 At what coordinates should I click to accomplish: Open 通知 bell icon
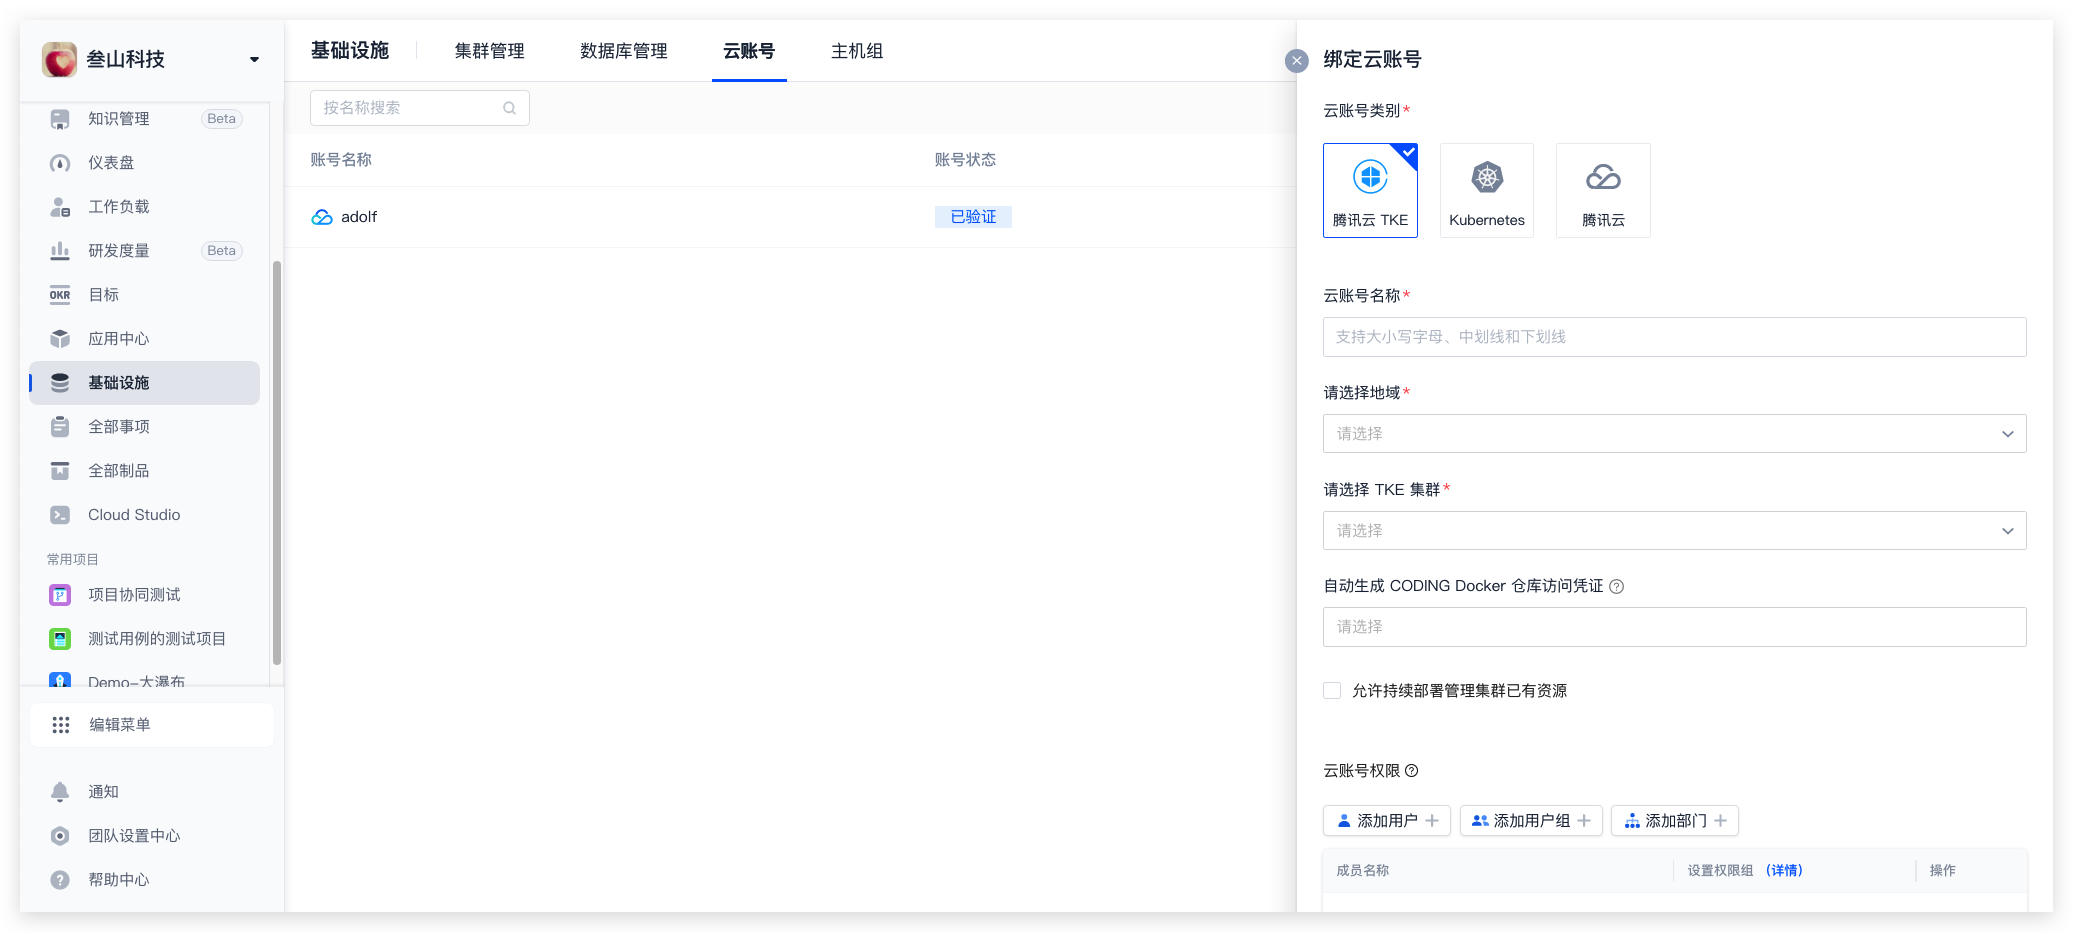(x=60, y=792)
